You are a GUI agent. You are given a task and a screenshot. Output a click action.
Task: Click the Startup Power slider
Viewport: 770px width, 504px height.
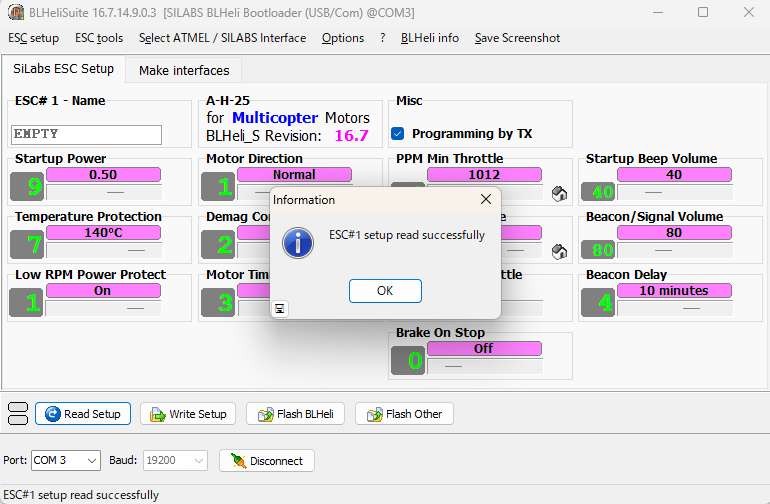pos(103,190)
